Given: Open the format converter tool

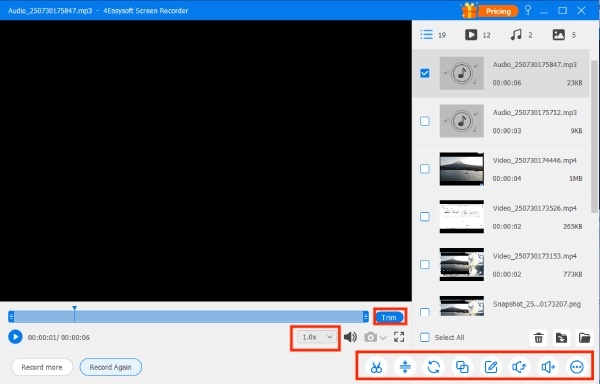Looking at the screenshot, I should (x=434, y=367).
